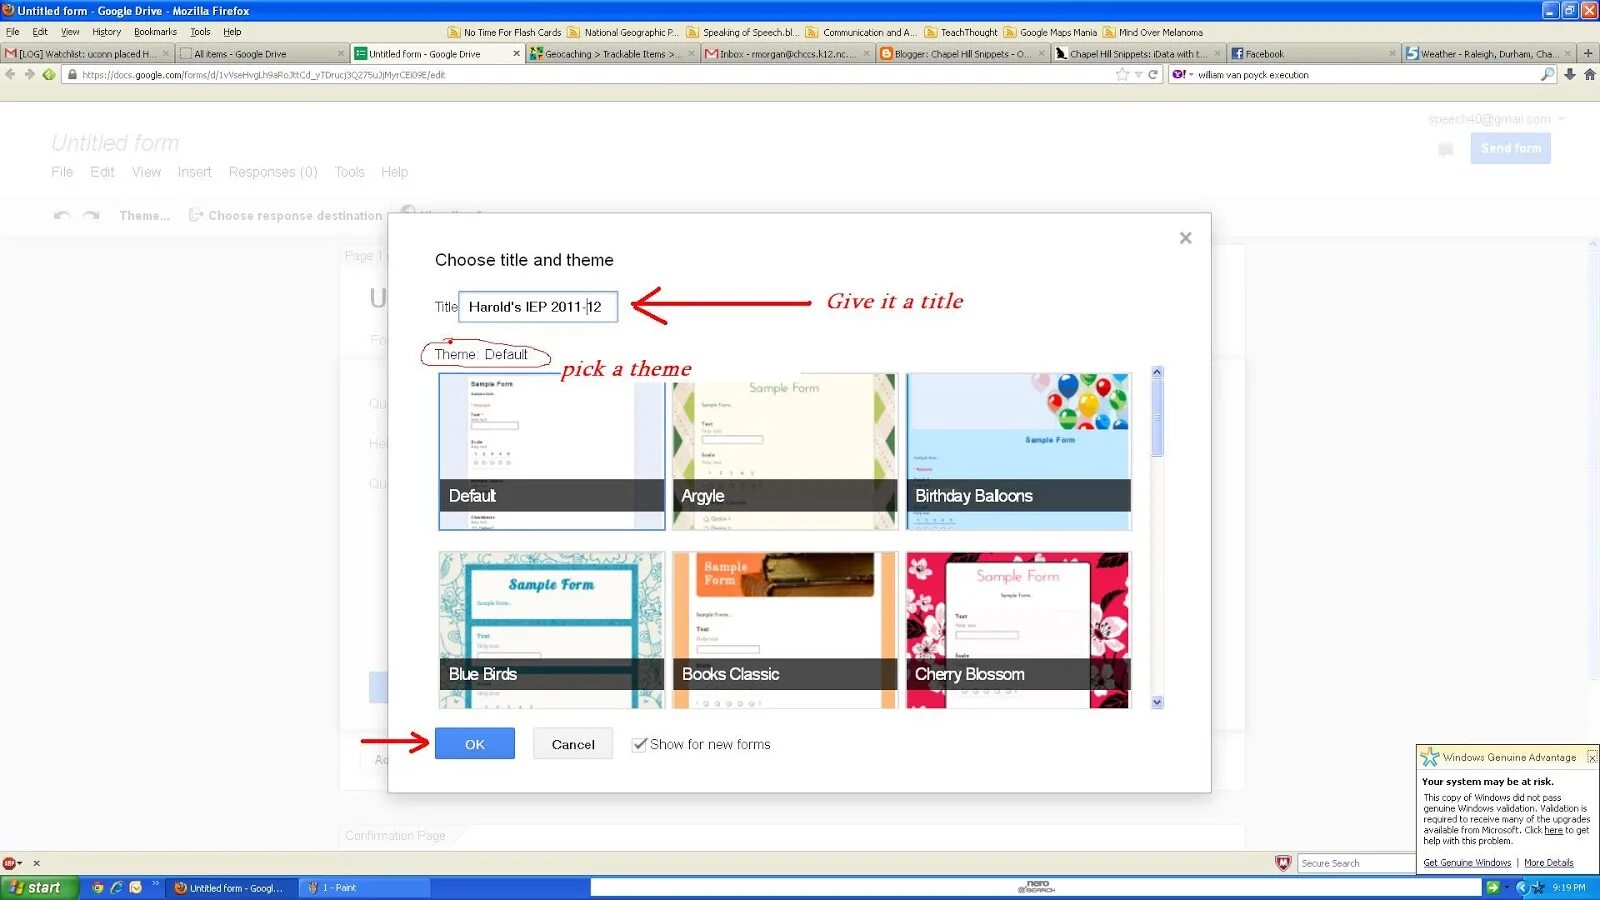Select the Birthday Balloons theme thumbnail

[1018, 451]
